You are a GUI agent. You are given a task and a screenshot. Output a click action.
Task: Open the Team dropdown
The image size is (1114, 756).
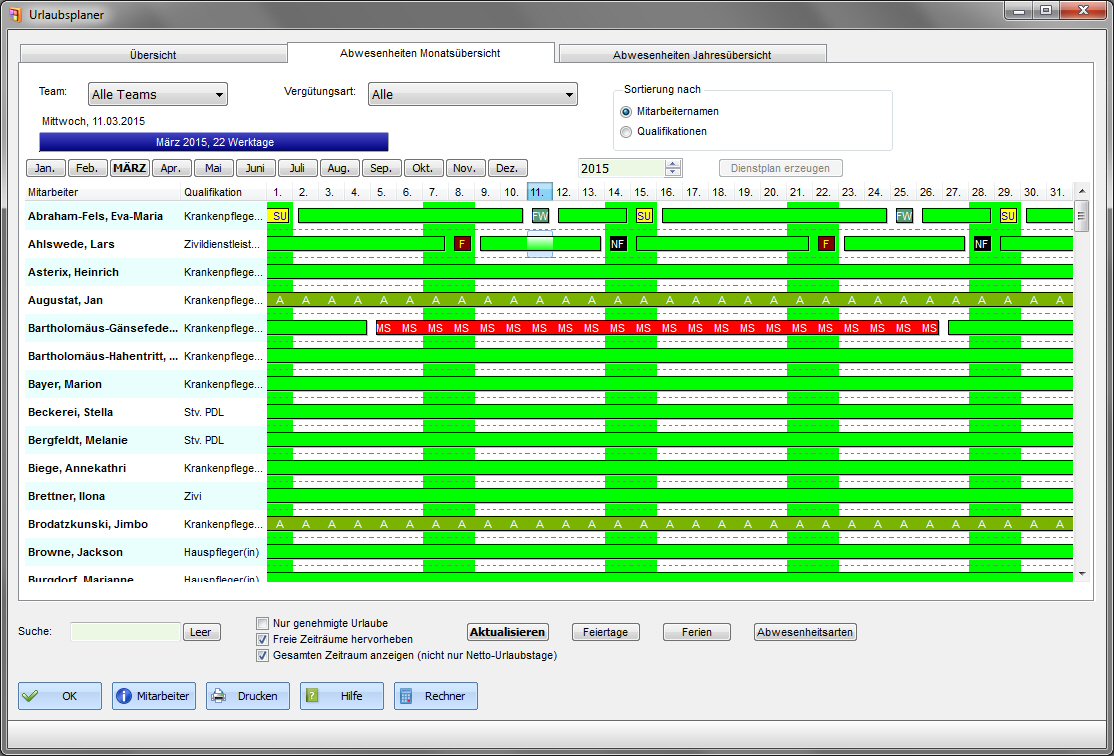[x=158, y=95]
